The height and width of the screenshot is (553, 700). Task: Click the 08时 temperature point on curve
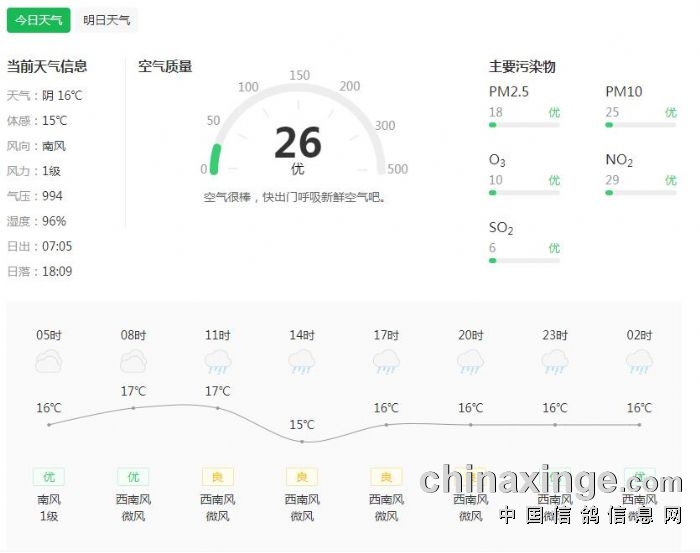point(133,408)
